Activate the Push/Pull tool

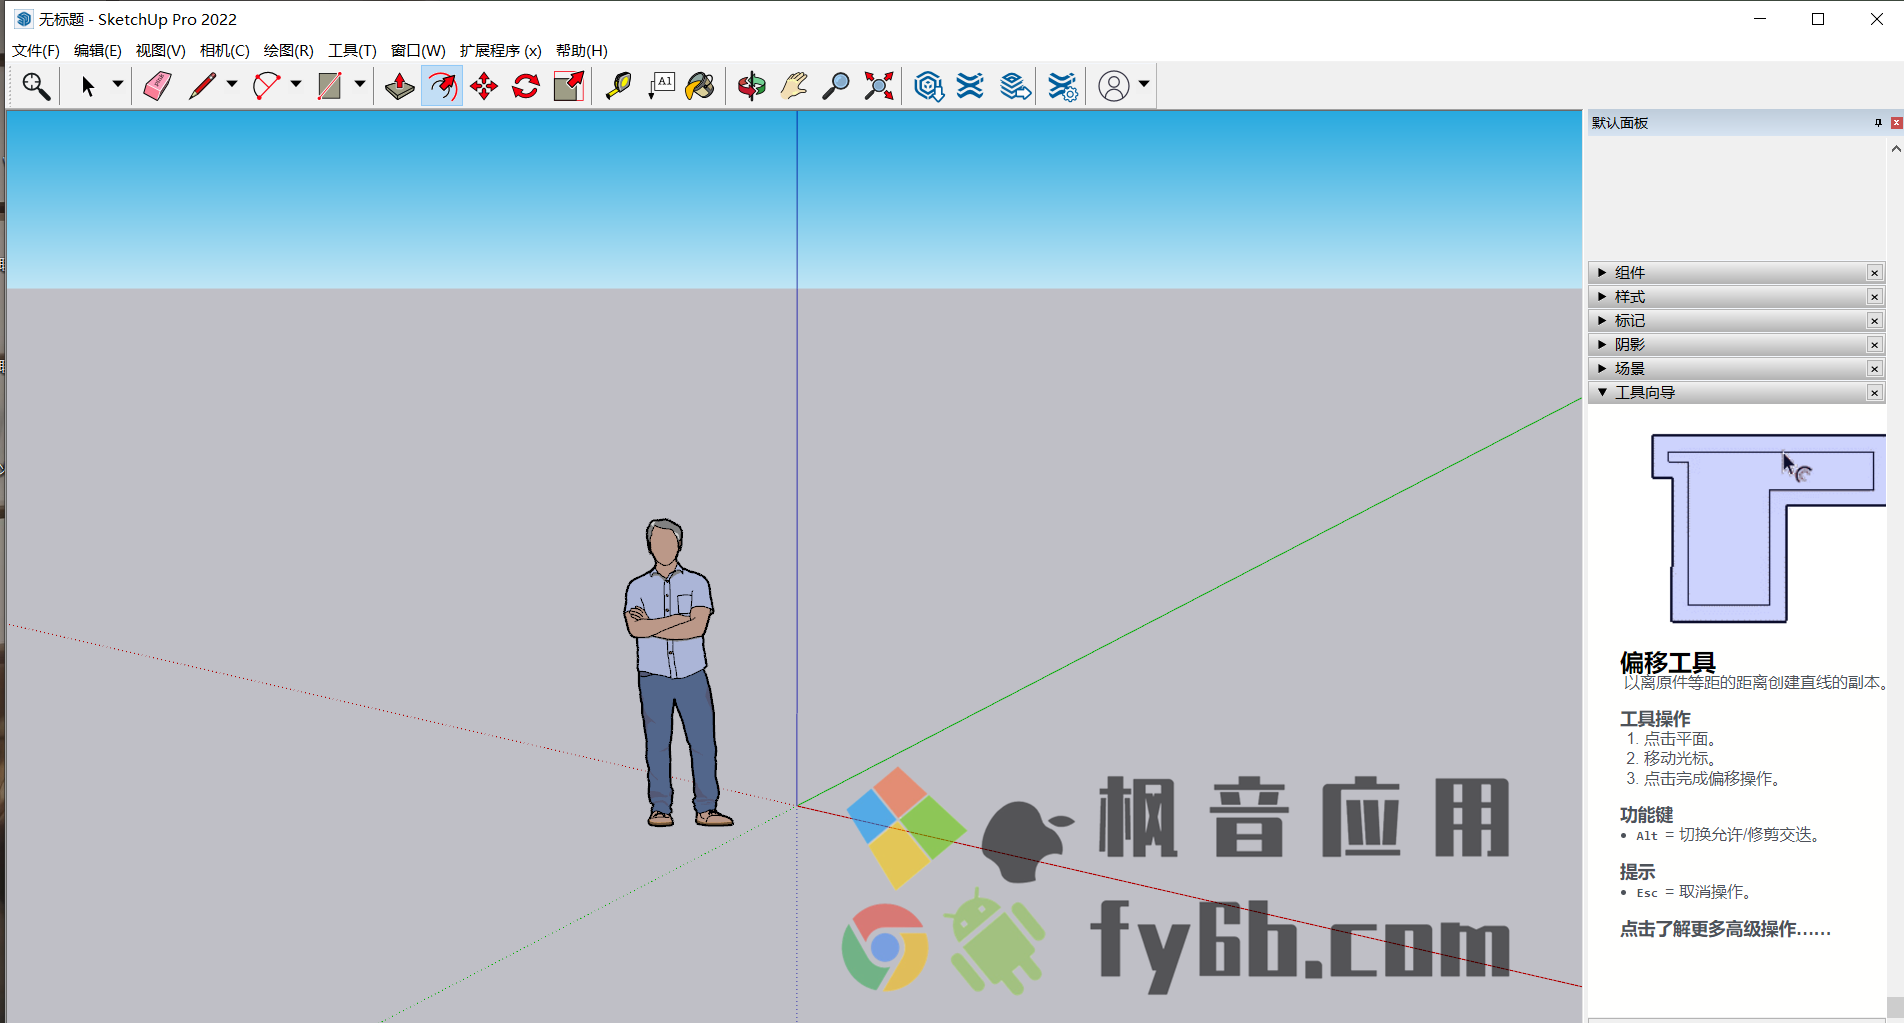(399, 86)
